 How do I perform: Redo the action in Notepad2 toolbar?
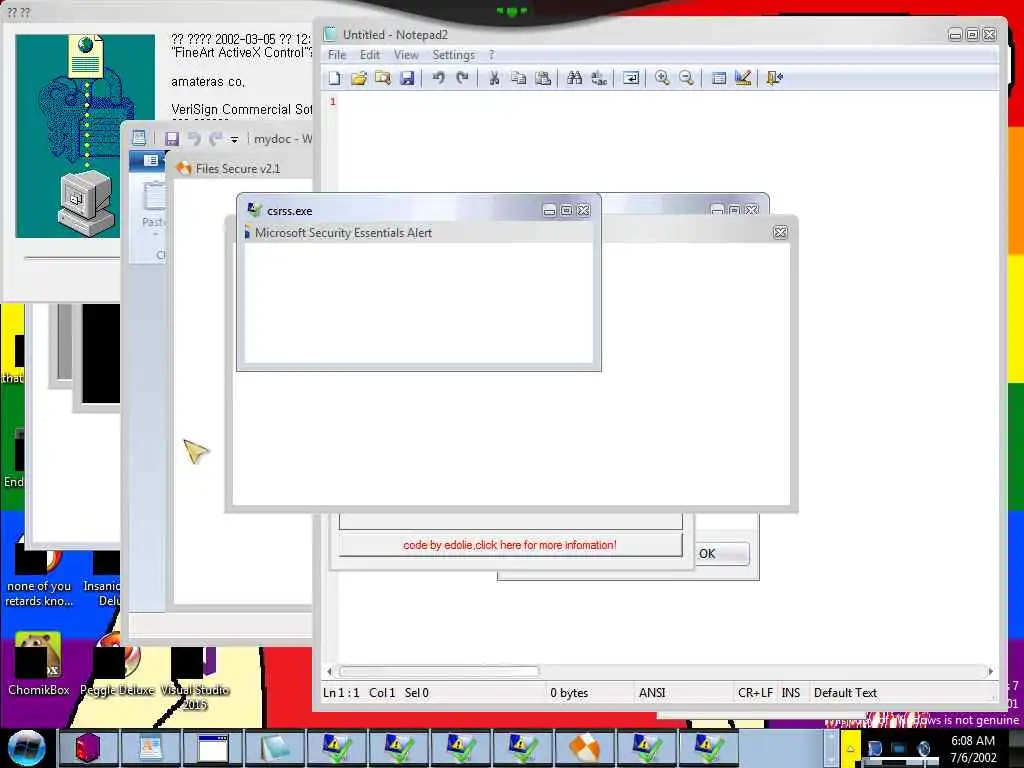click(x=462, y=78)
